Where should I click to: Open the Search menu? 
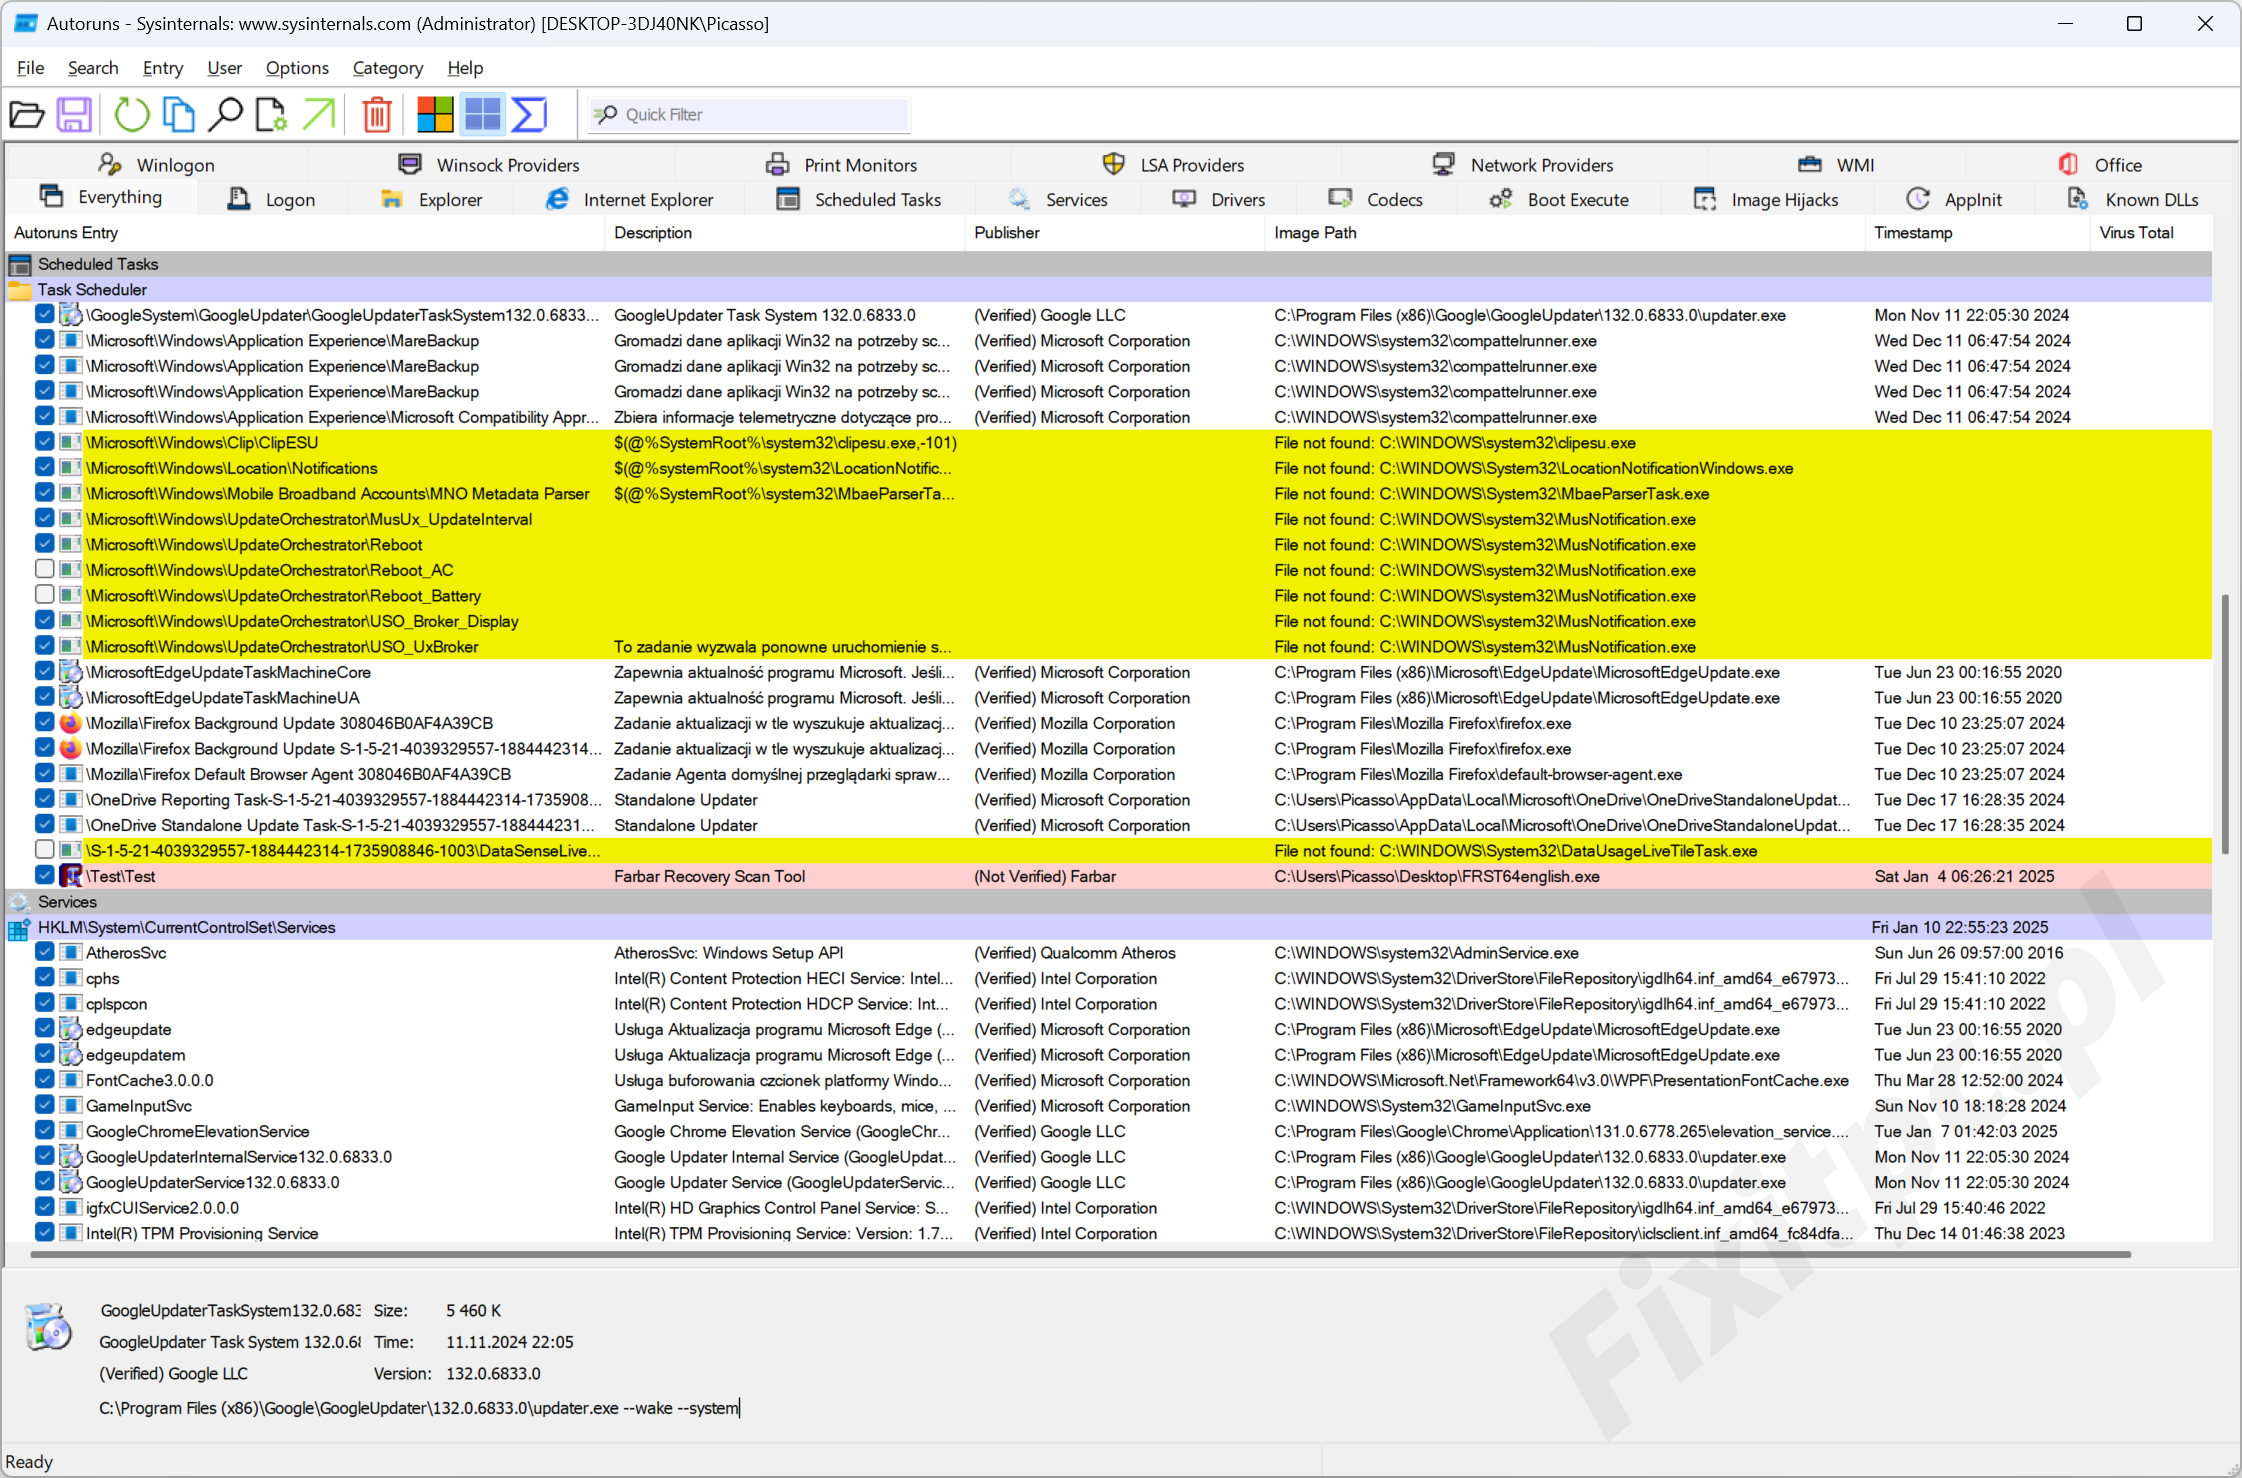click(93, 68)
